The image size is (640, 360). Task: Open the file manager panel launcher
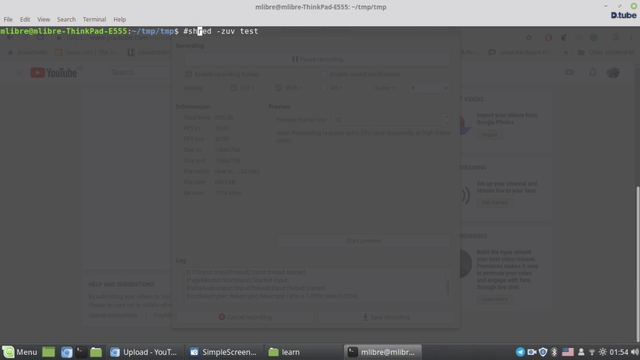click(x=96, y=352)
